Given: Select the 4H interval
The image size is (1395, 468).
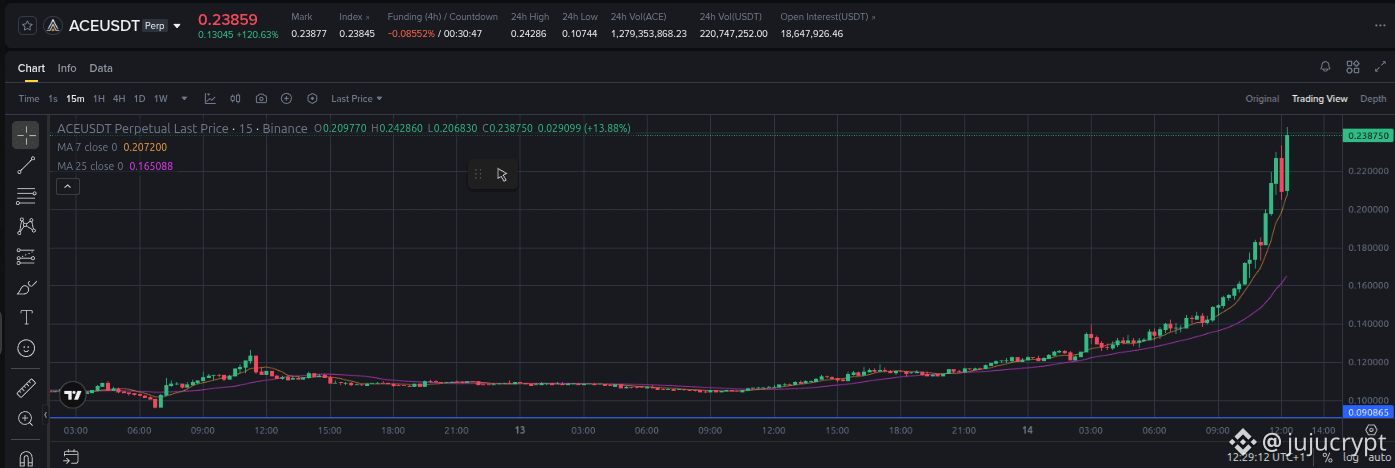Looking at the screenshot, I should pyautogui.click(x=119, y=99).
